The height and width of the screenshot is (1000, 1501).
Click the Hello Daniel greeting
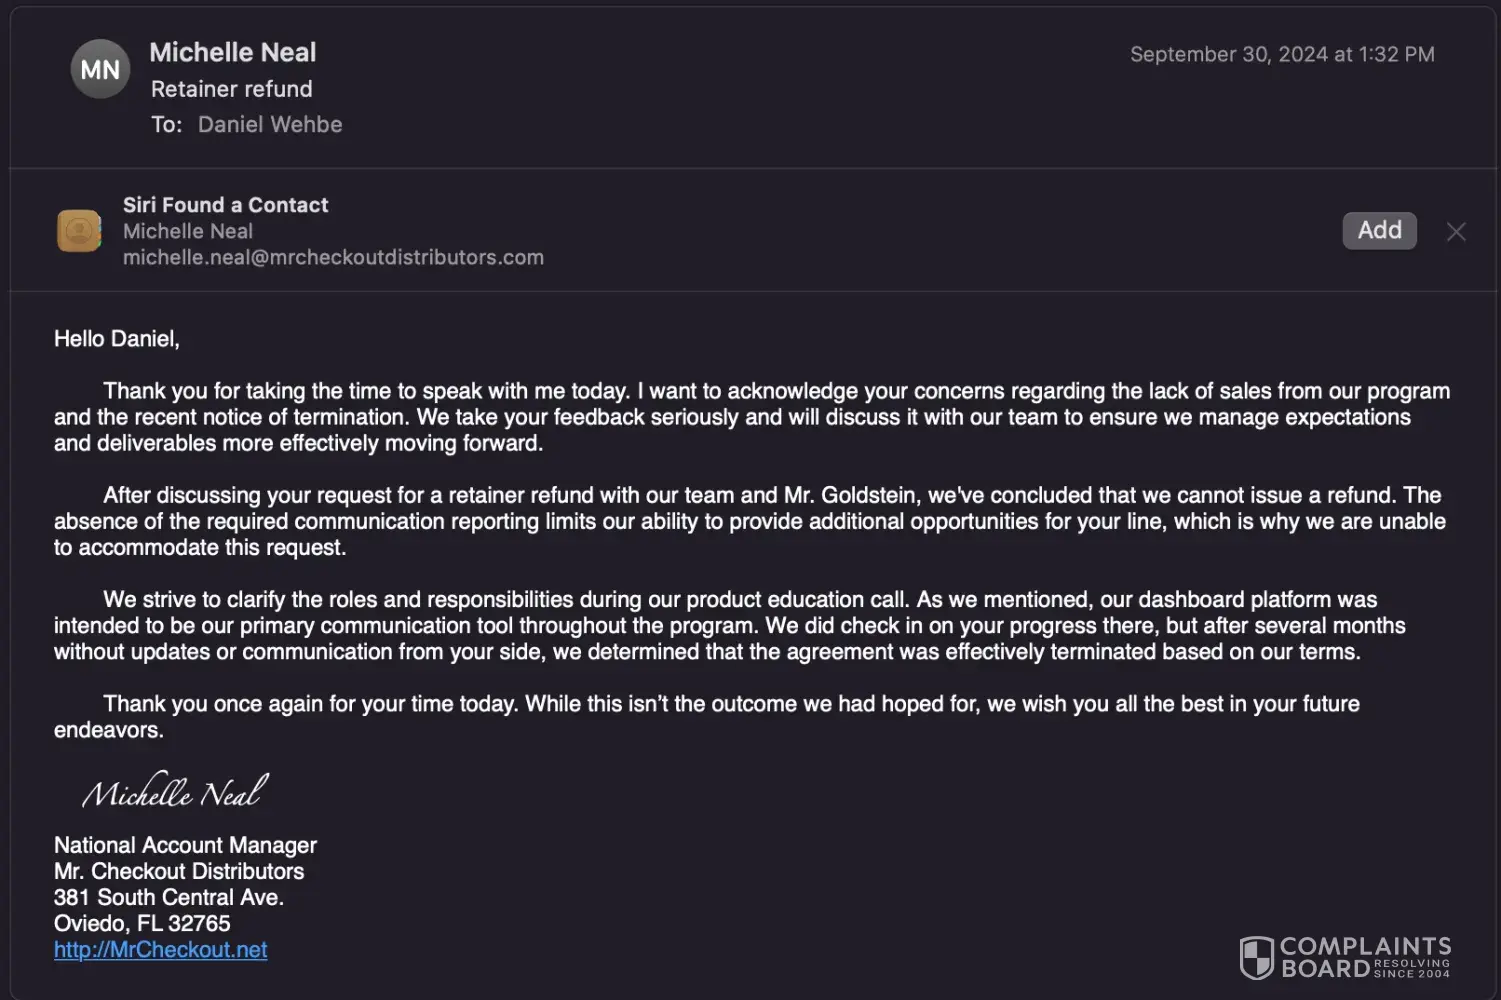[117, 339]
